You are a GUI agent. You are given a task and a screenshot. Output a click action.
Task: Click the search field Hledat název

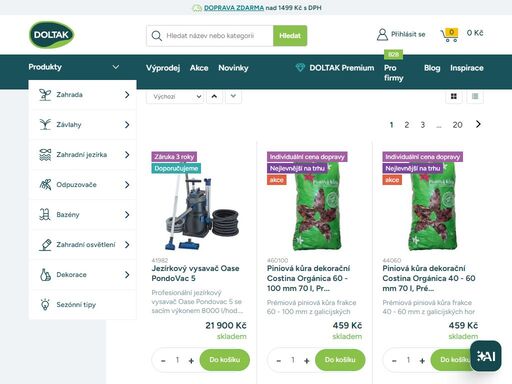[218, 36]
